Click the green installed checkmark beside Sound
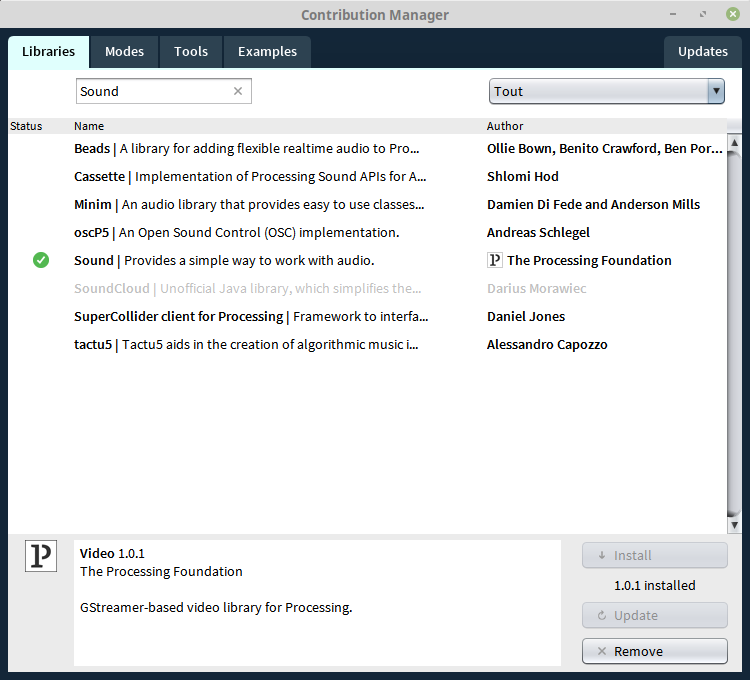The image size is (750, 680). pyautogui.click(x=41, y=260)
